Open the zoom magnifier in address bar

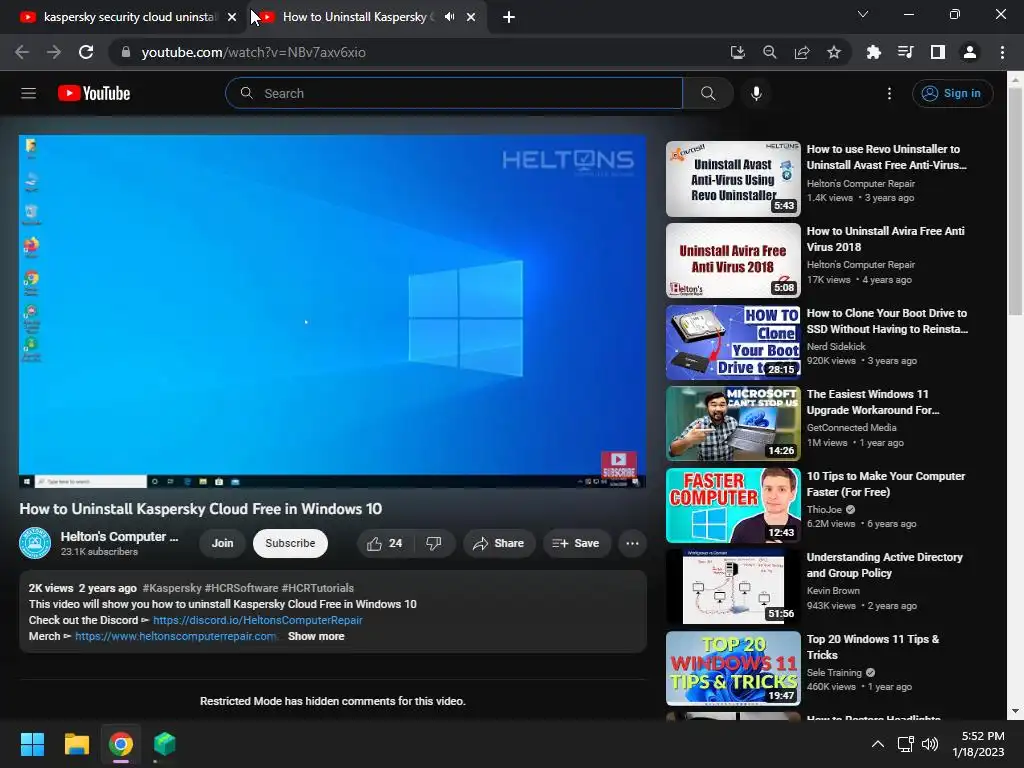(770, 52)
